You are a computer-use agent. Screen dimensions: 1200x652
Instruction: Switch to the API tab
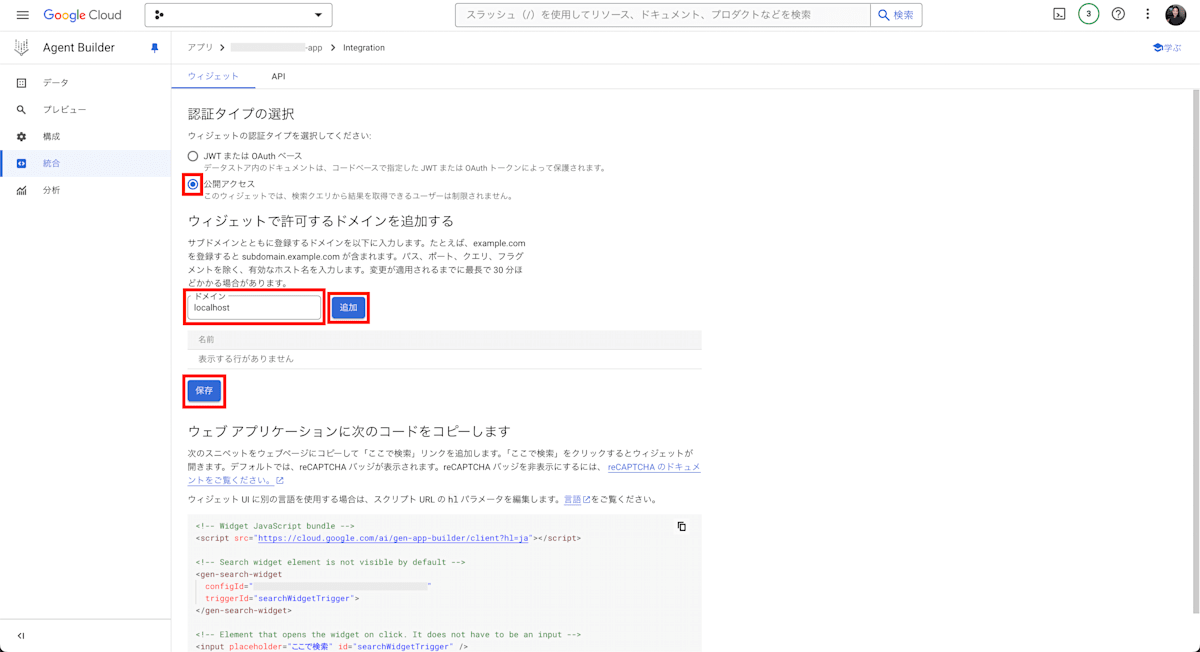pos(278,77)
